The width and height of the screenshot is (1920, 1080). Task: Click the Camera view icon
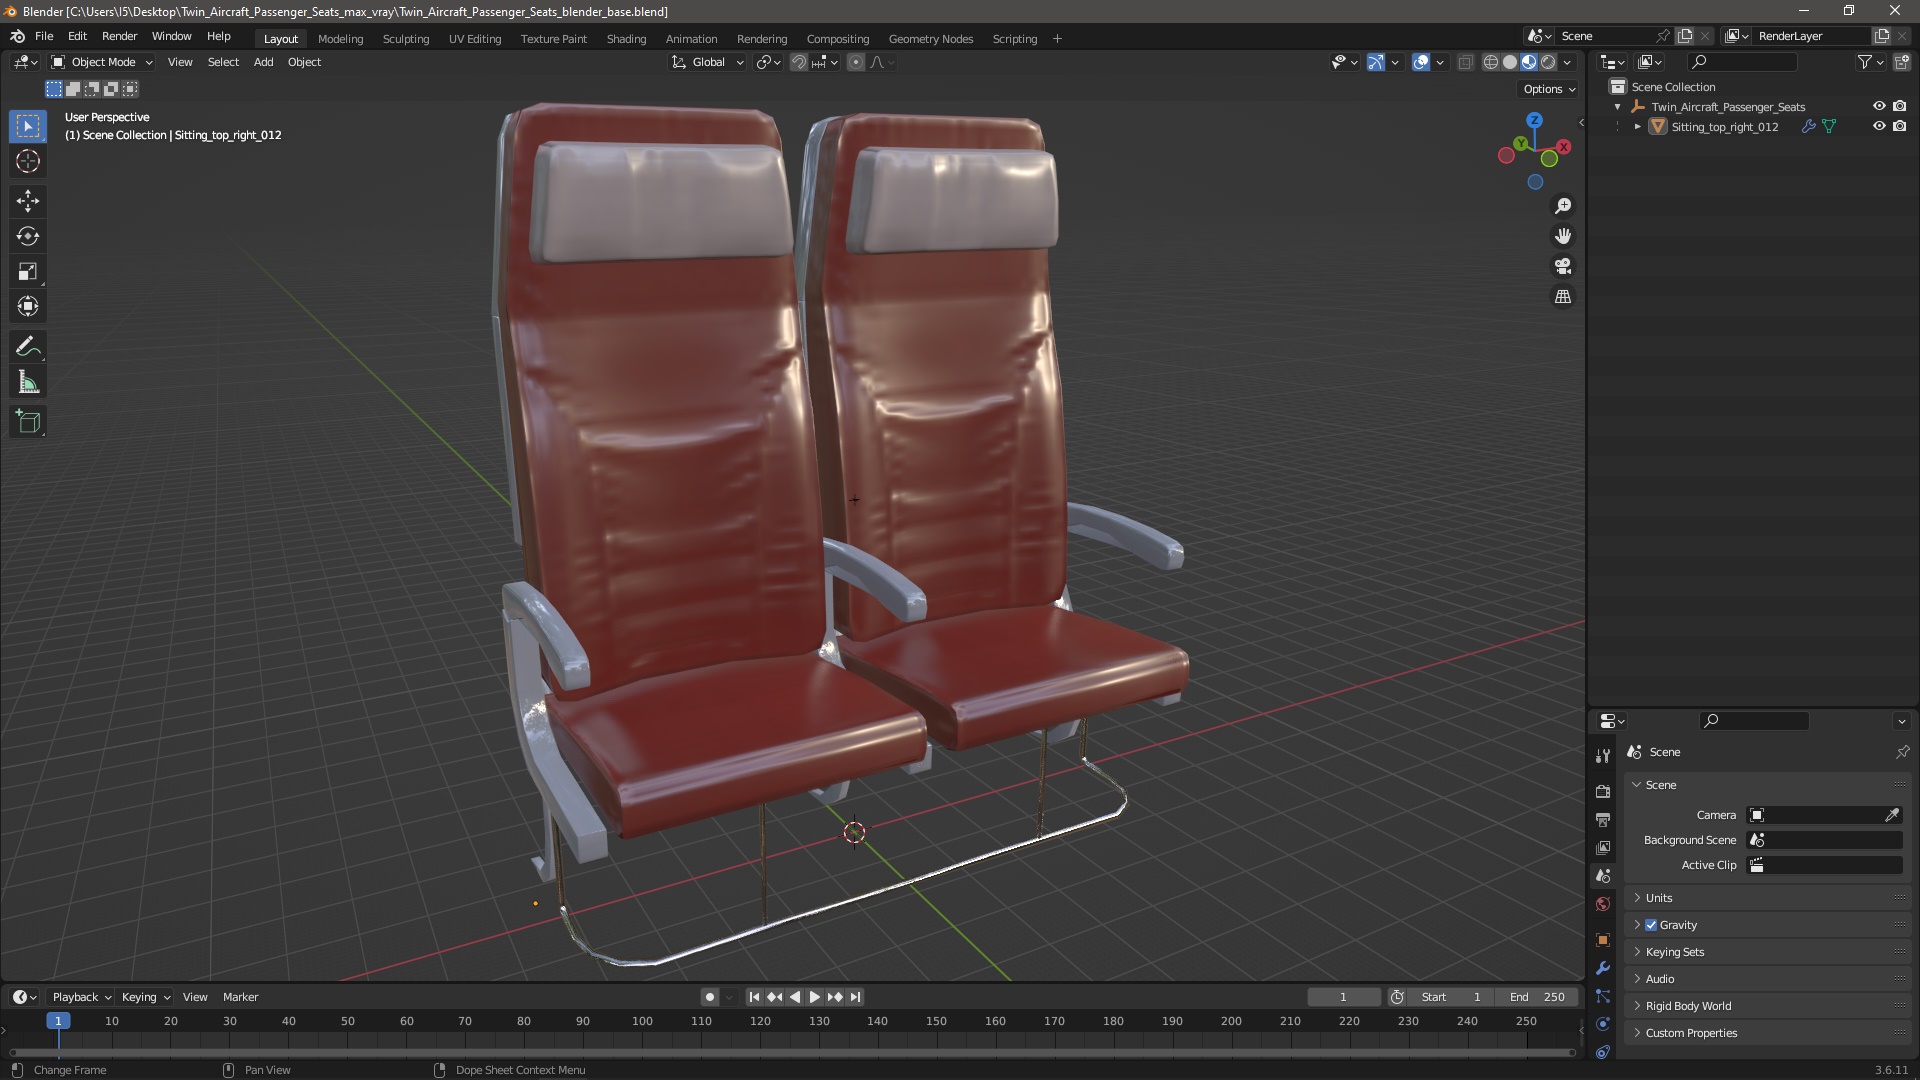point(1563,265)
